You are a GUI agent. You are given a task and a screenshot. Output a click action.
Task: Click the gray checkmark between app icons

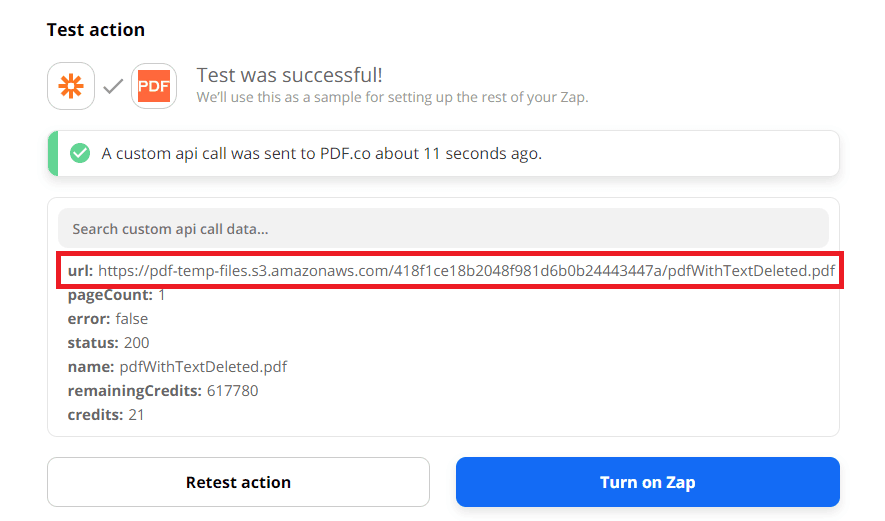tap(113, 87)
